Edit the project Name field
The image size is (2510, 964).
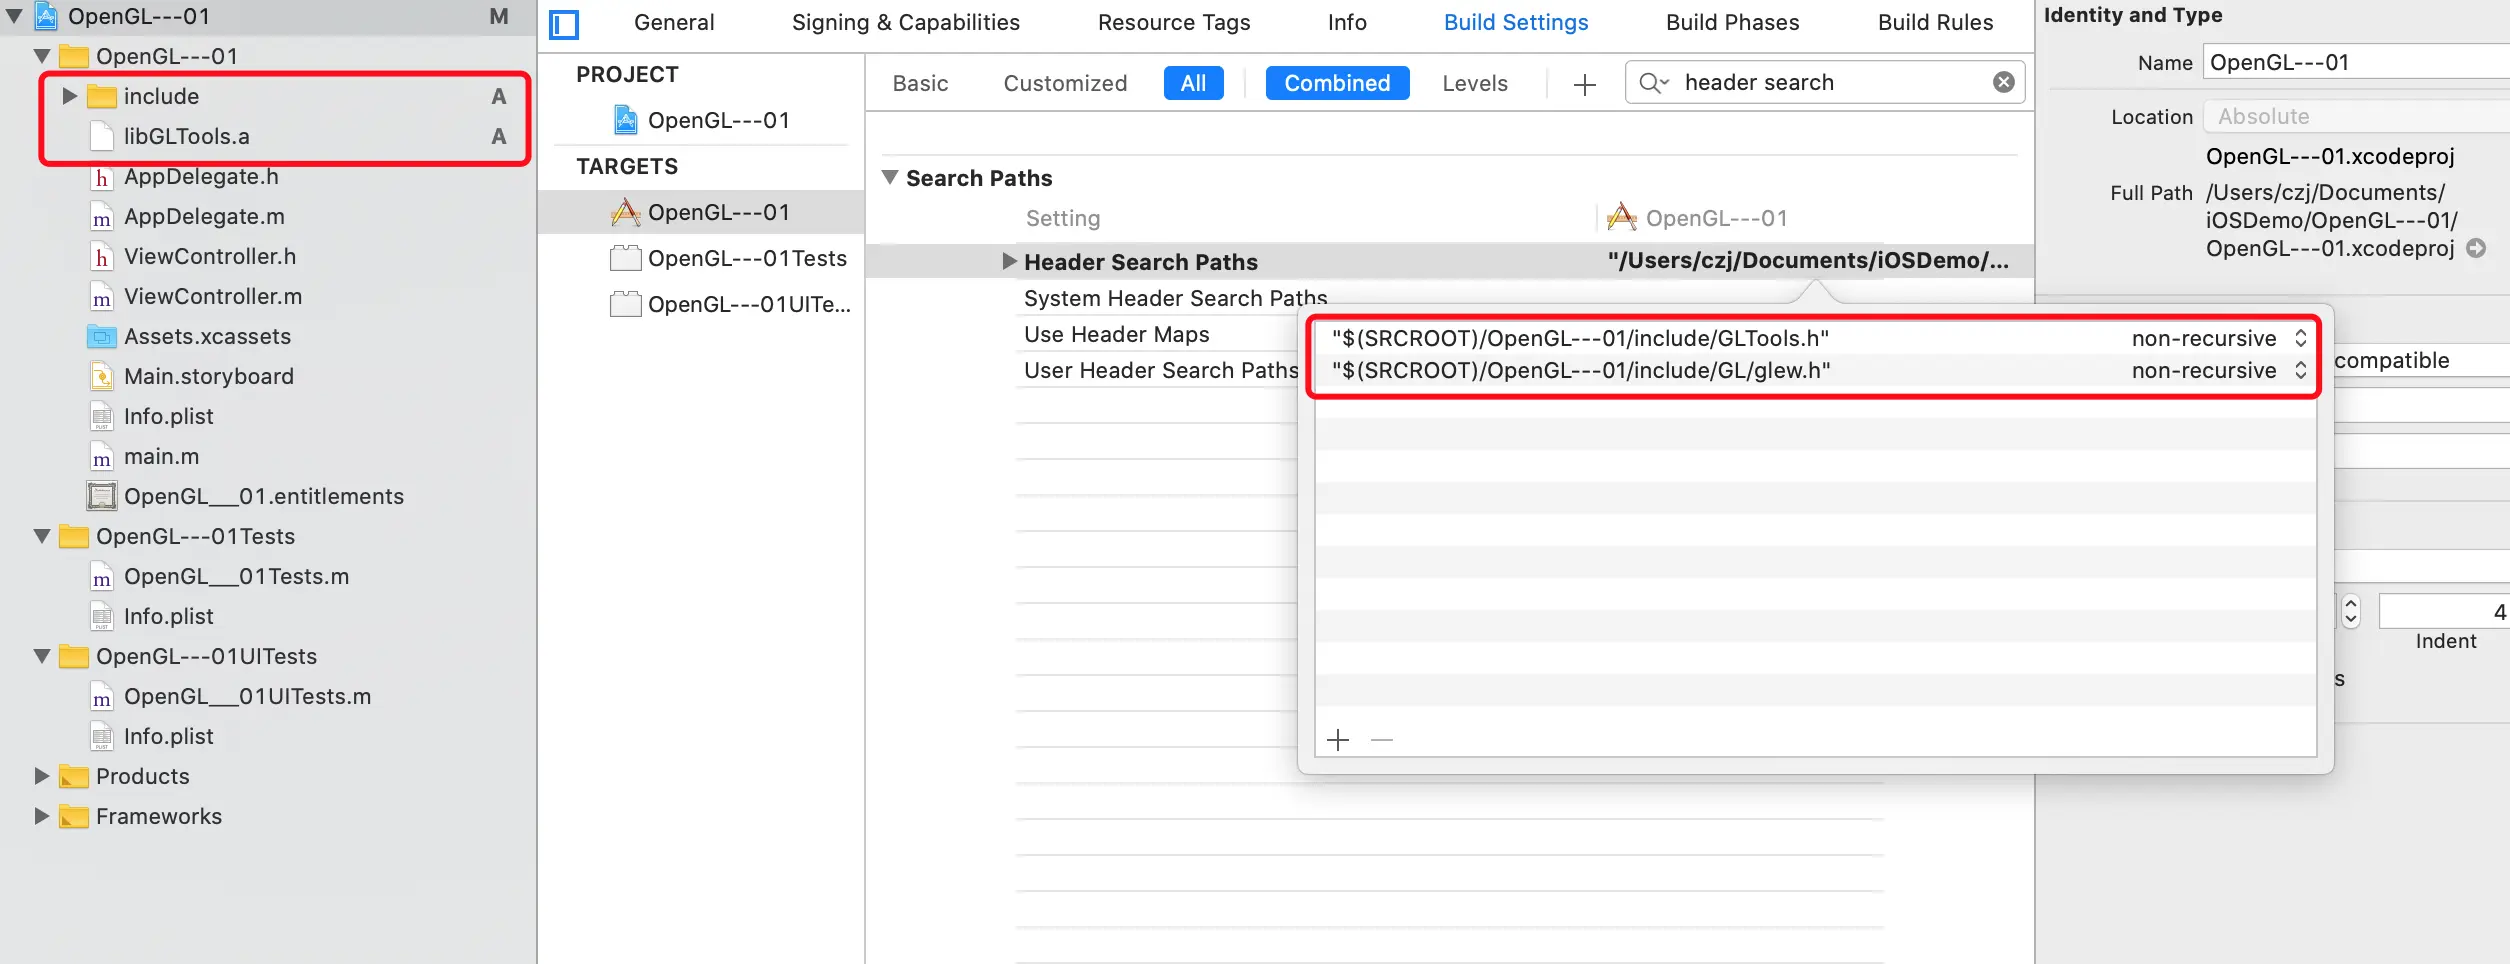coord(2356,62)
